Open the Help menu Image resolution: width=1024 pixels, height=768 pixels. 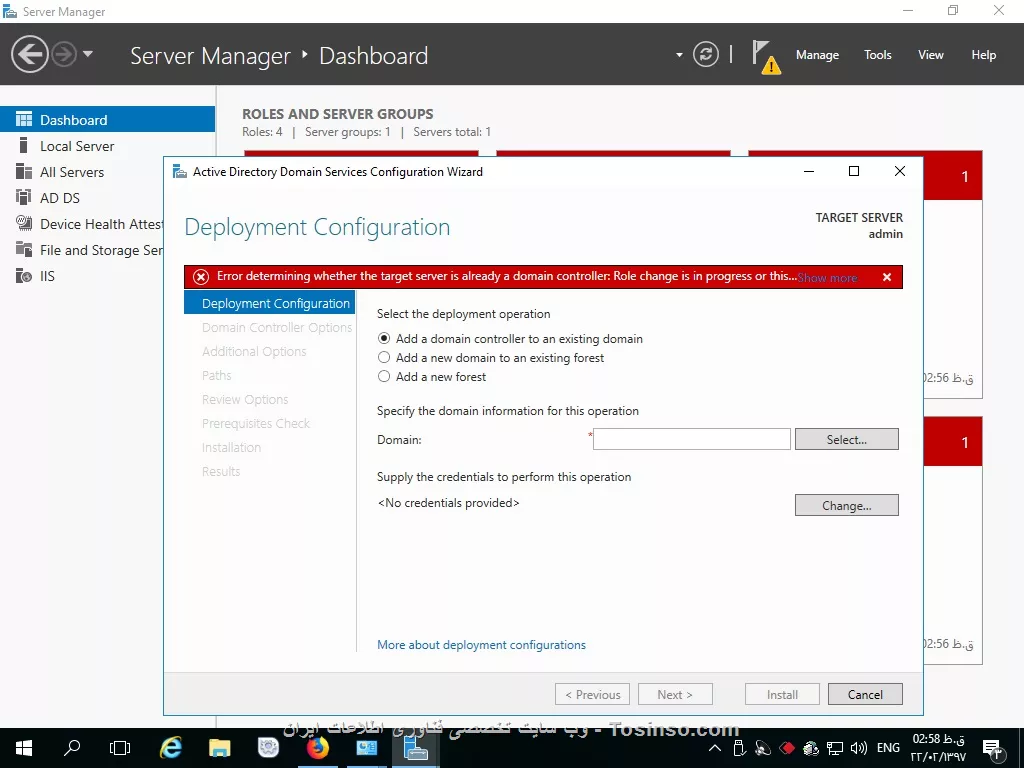point(984,55)
